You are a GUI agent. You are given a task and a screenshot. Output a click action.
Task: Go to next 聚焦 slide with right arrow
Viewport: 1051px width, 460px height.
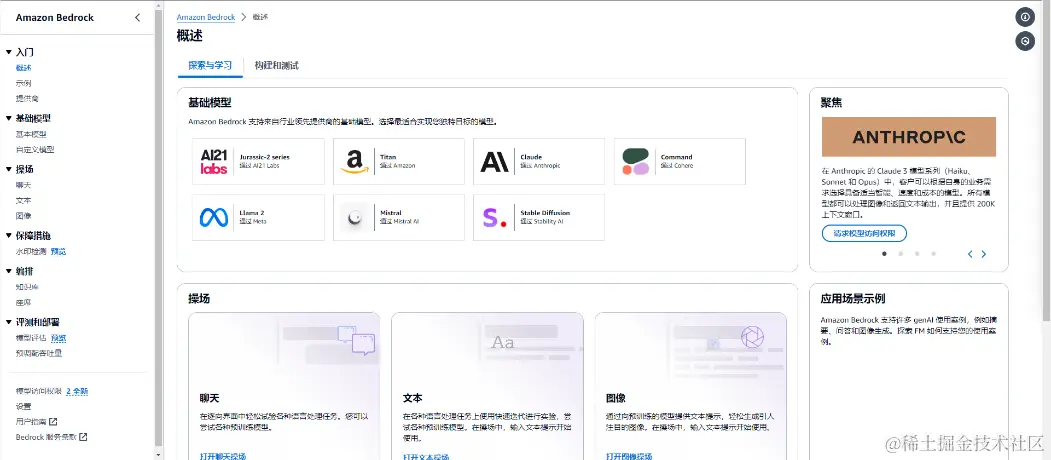pos(984,254)
